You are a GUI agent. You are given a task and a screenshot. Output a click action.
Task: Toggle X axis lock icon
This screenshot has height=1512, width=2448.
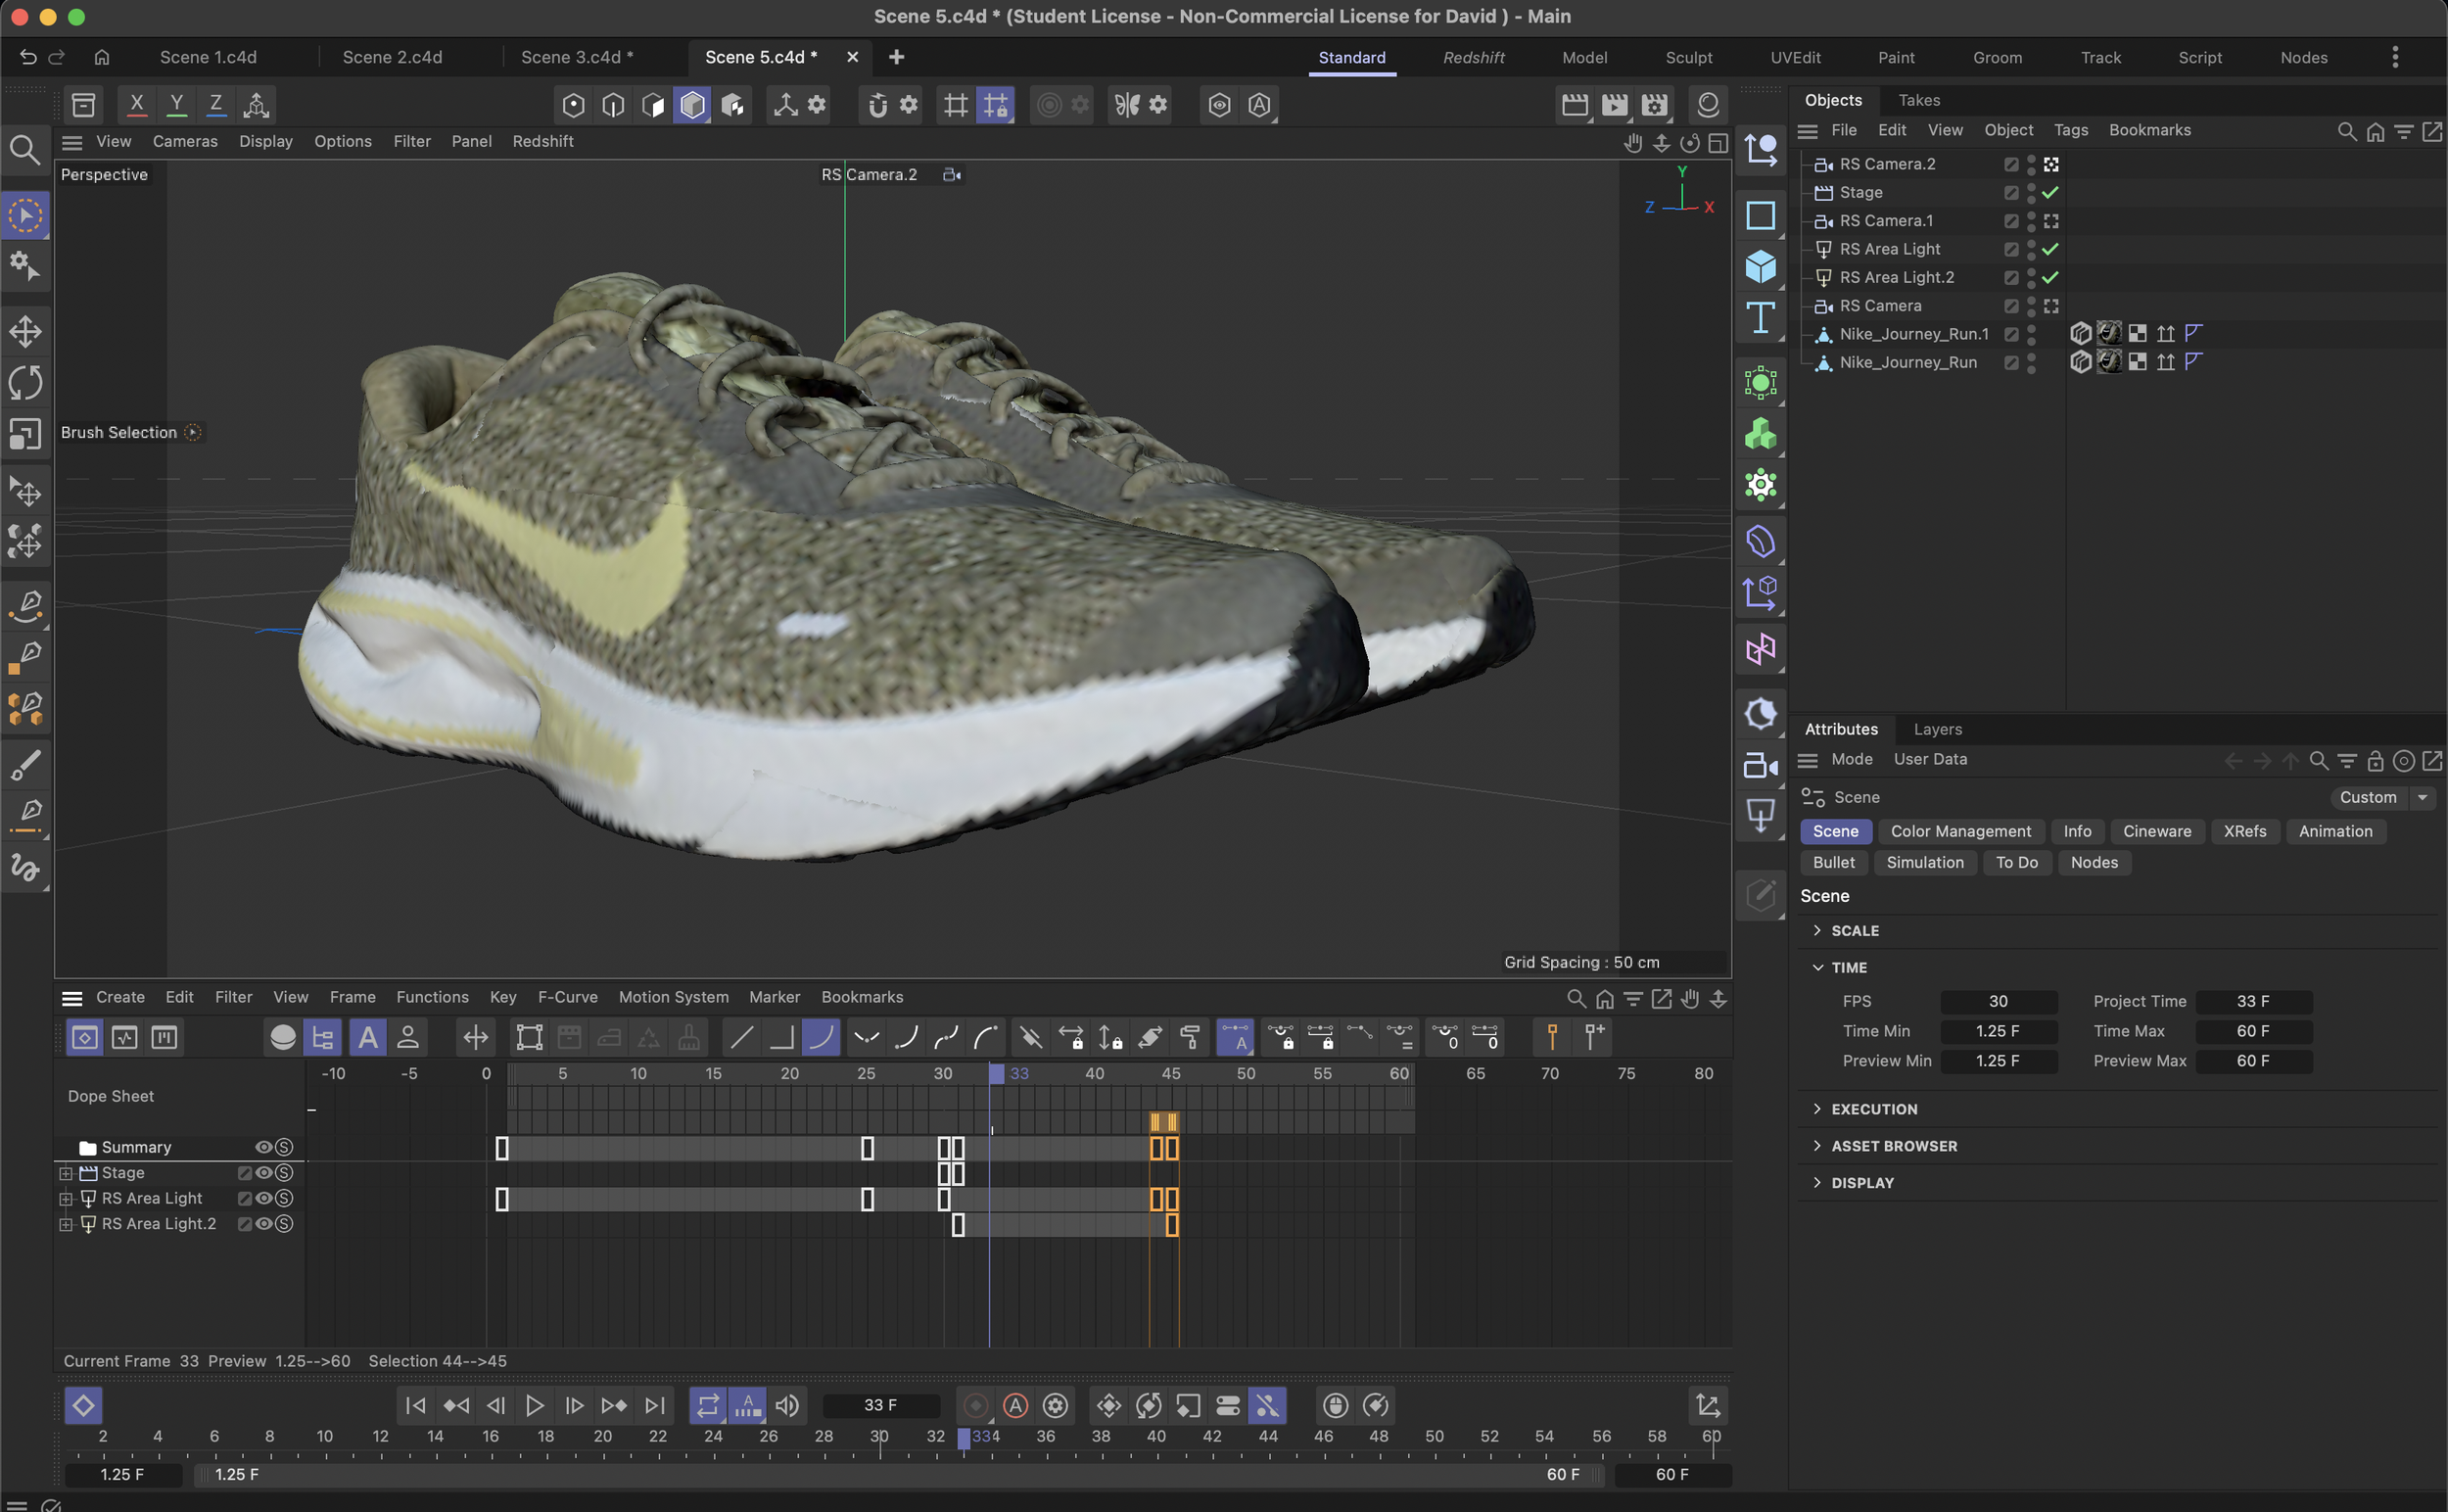137,104
